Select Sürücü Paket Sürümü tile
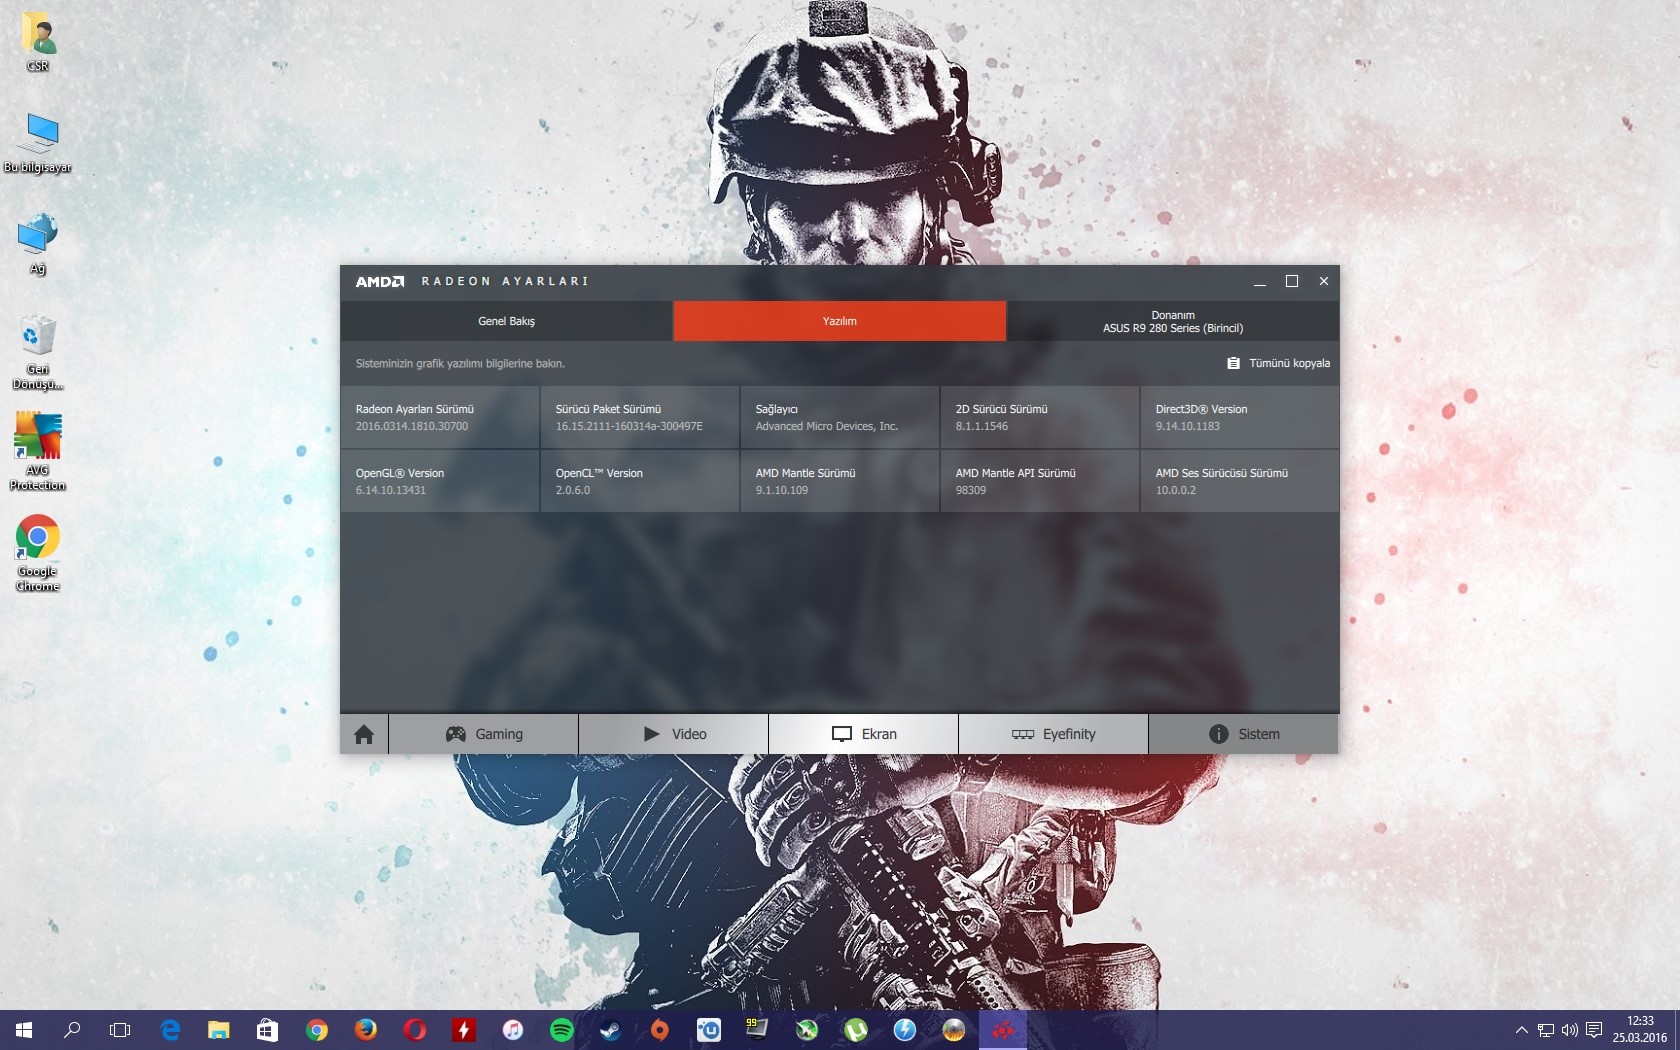This screenshot has height=1050, width=1680. 640,417
